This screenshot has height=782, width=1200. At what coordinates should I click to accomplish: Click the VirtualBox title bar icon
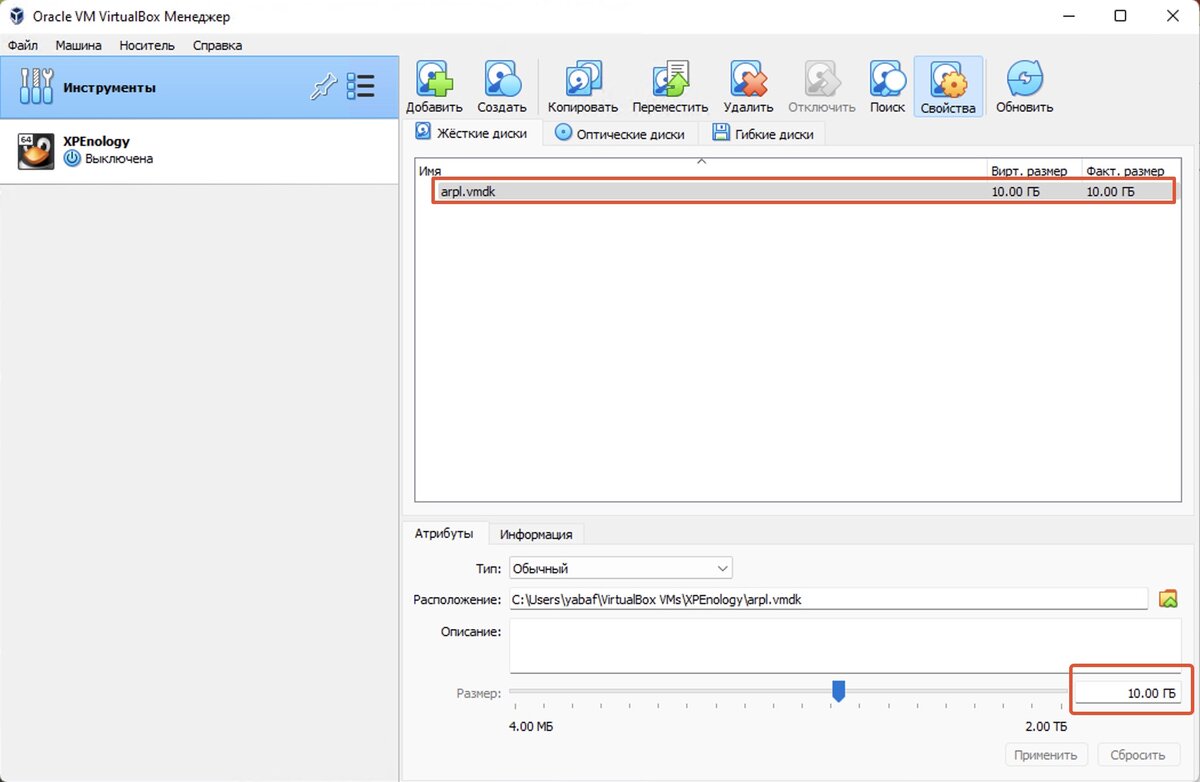pyautogui.click(x=16, y=16)
